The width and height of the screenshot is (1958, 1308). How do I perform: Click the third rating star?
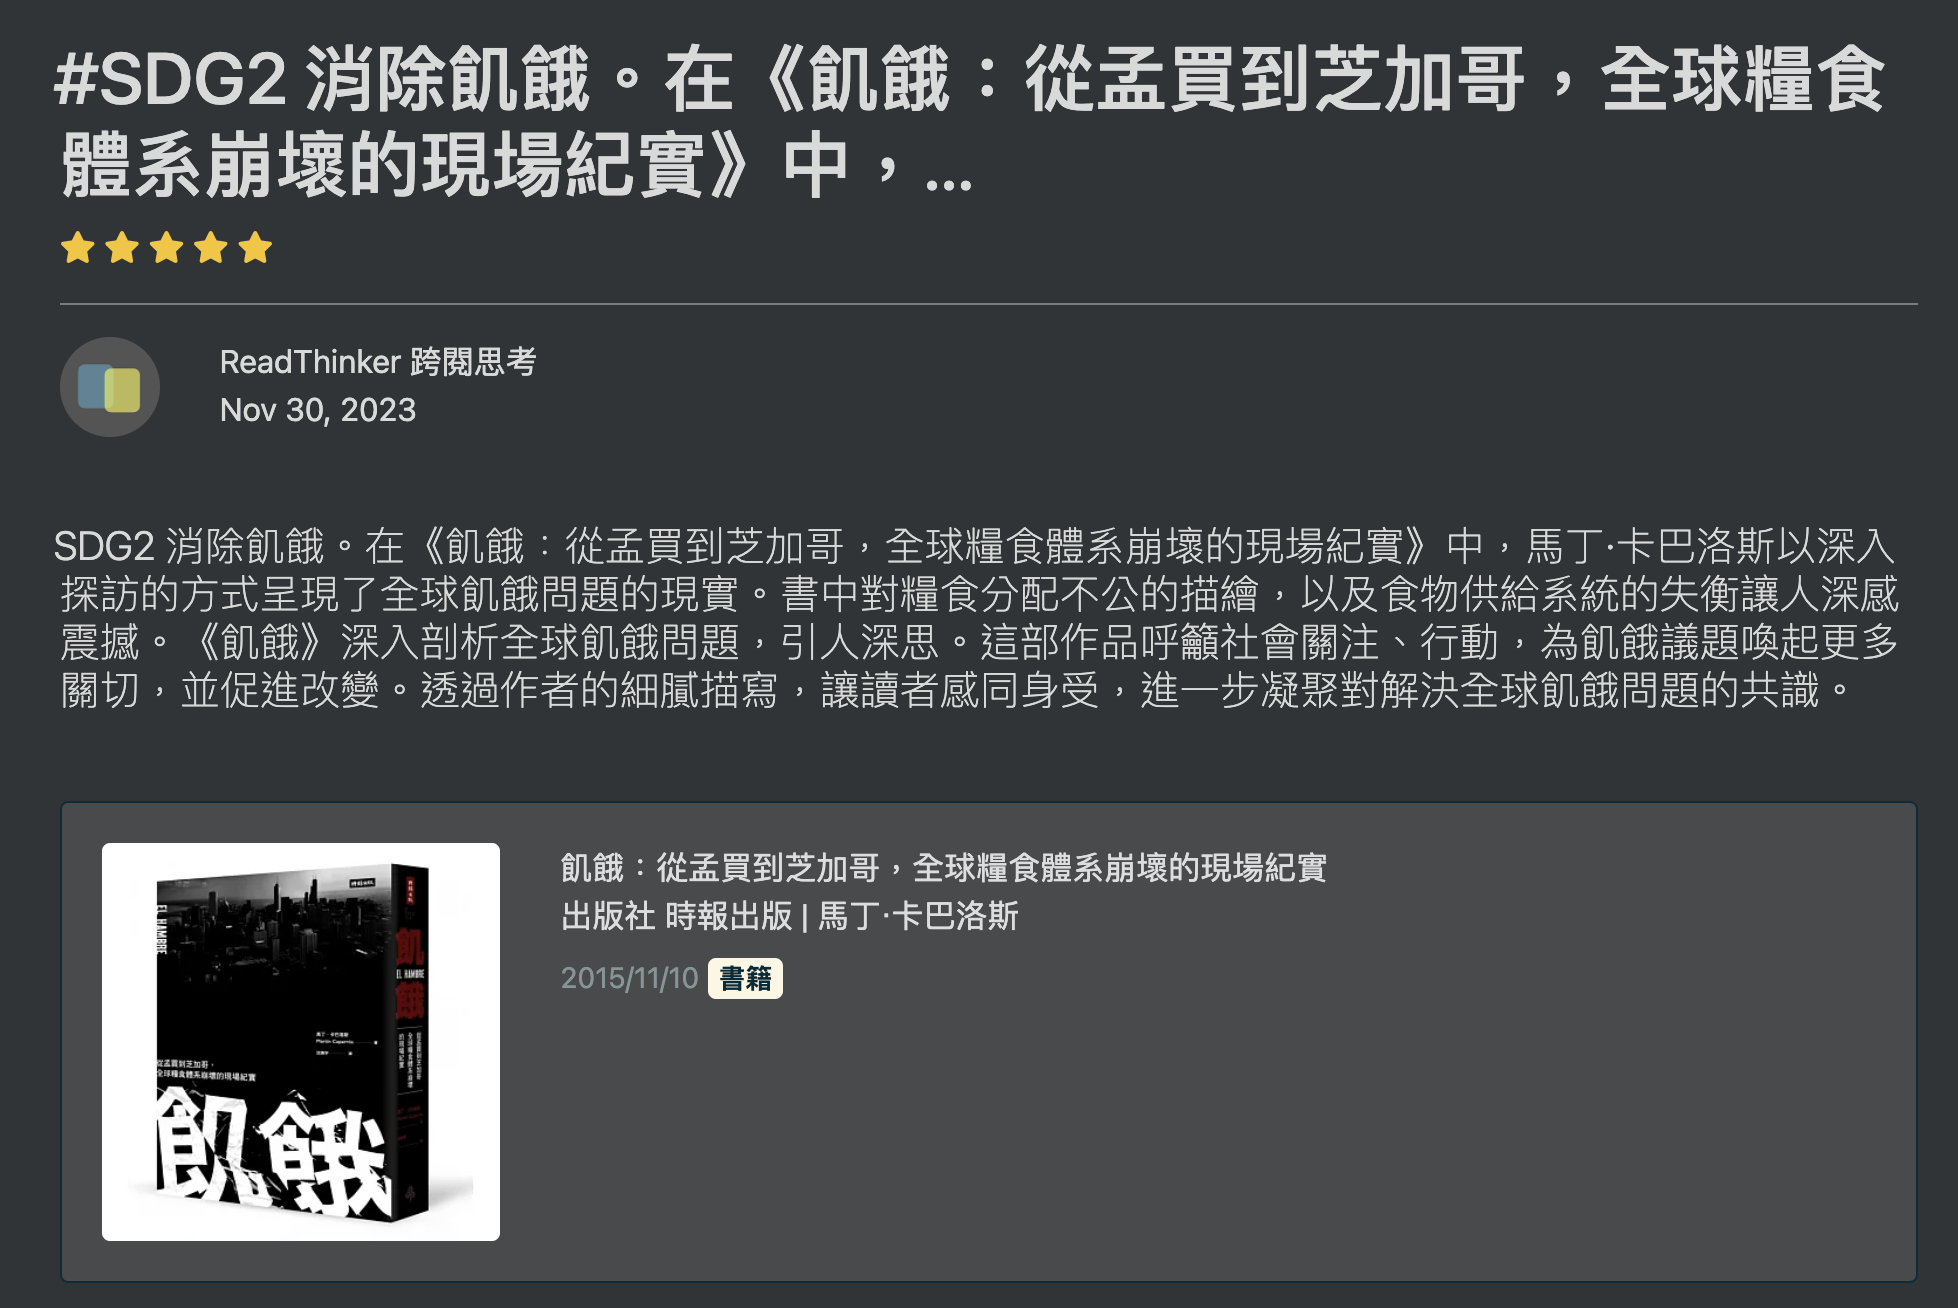(x=166, y=247)
